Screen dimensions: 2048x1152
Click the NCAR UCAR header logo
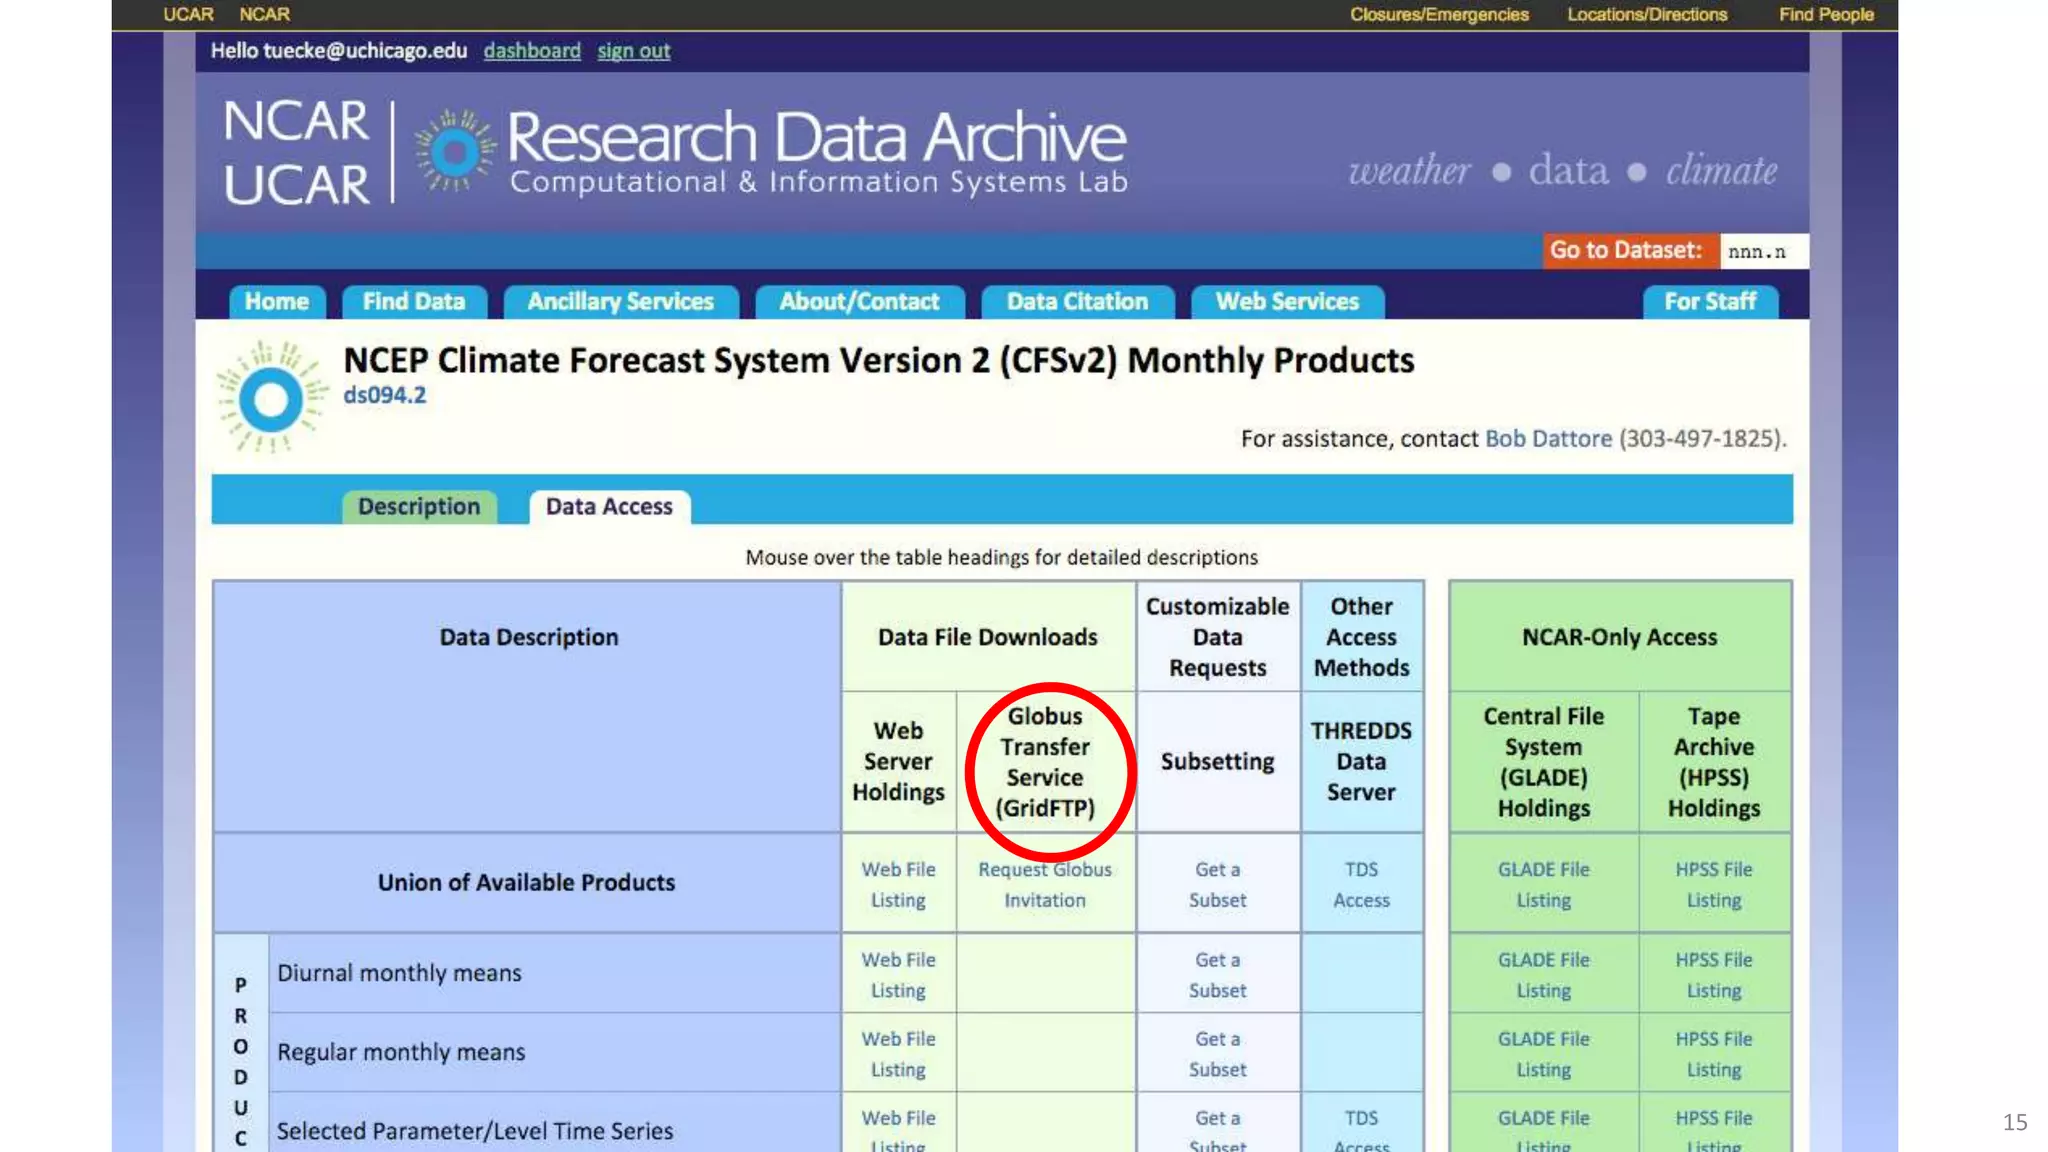point(296,152)
